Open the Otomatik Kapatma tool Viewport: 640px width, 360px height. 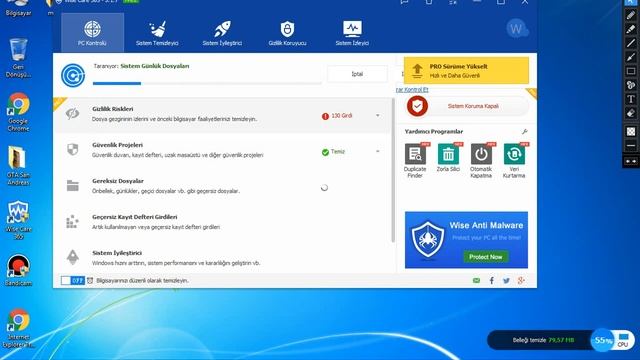tap(481, 160)
